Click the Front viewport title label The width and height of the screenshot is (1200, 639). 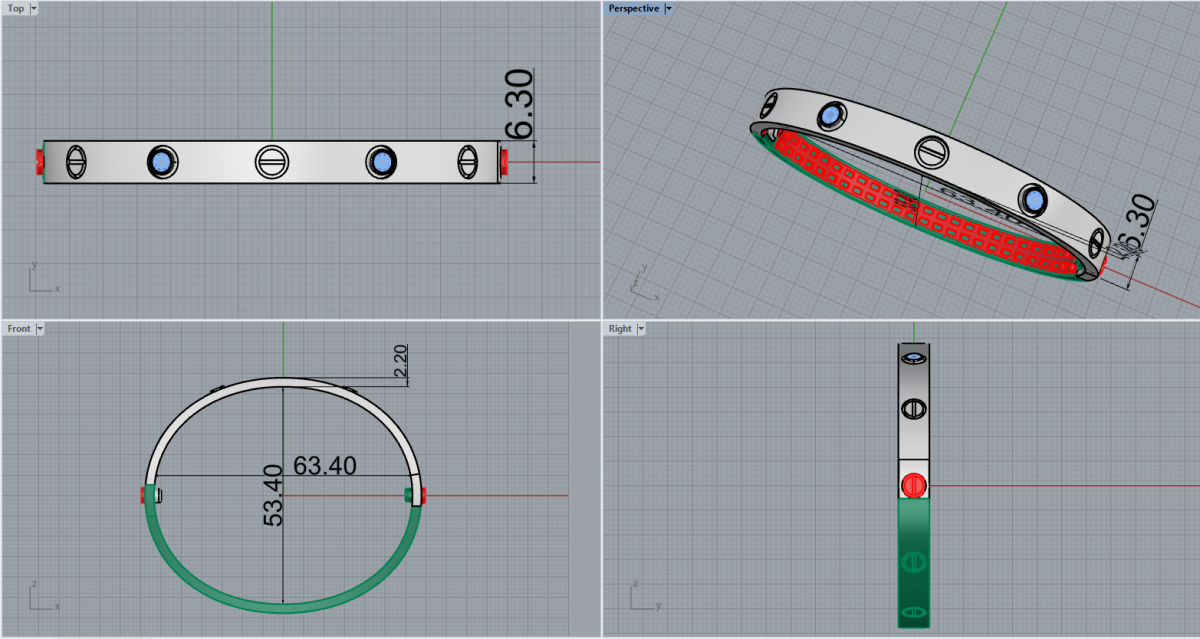(x=18, y=328)
